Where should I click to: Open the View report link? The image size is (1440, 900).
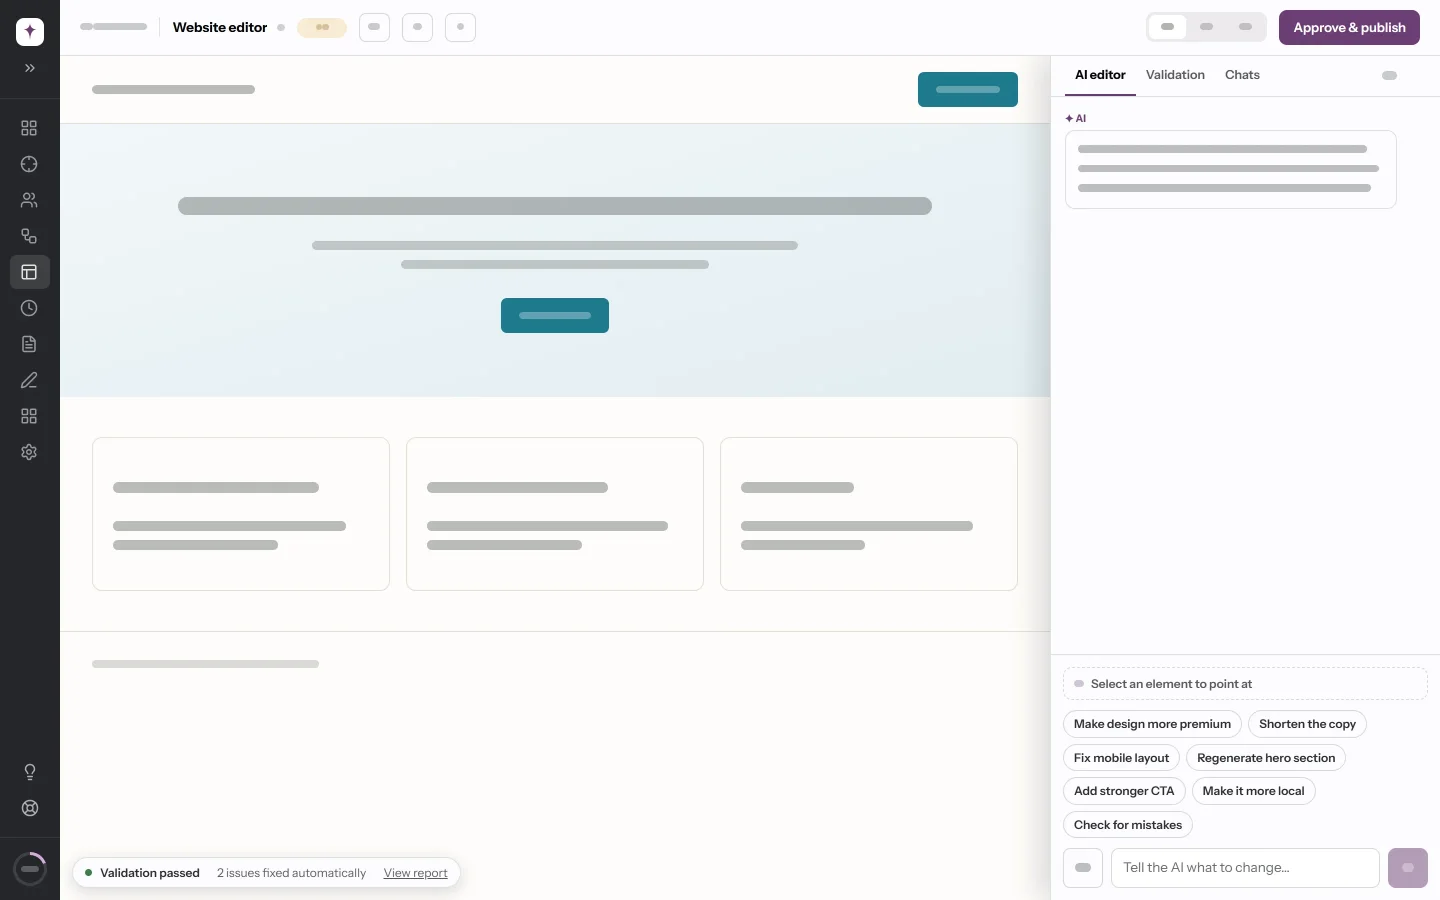click(415, 873)
